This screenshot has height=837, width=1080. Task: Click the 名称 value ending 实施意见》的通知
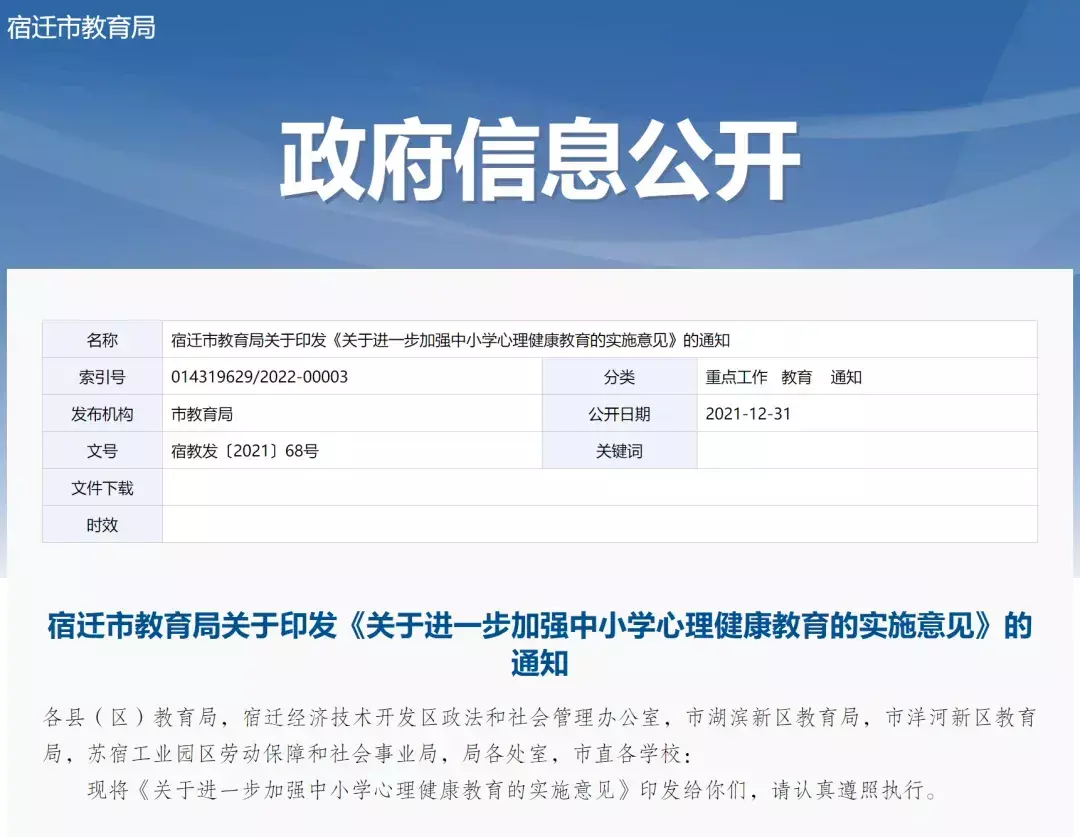point(450,340)
